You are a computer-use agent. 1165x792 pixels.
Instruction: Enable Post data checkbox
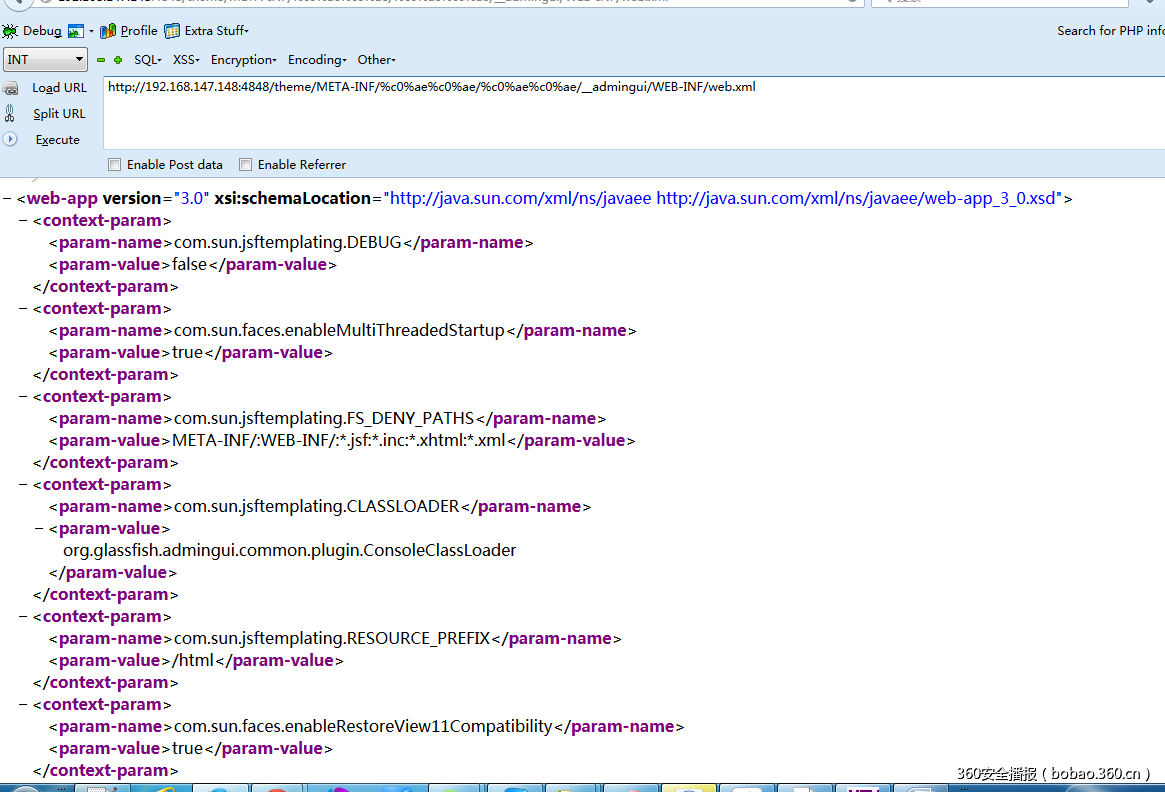[114, 164]
